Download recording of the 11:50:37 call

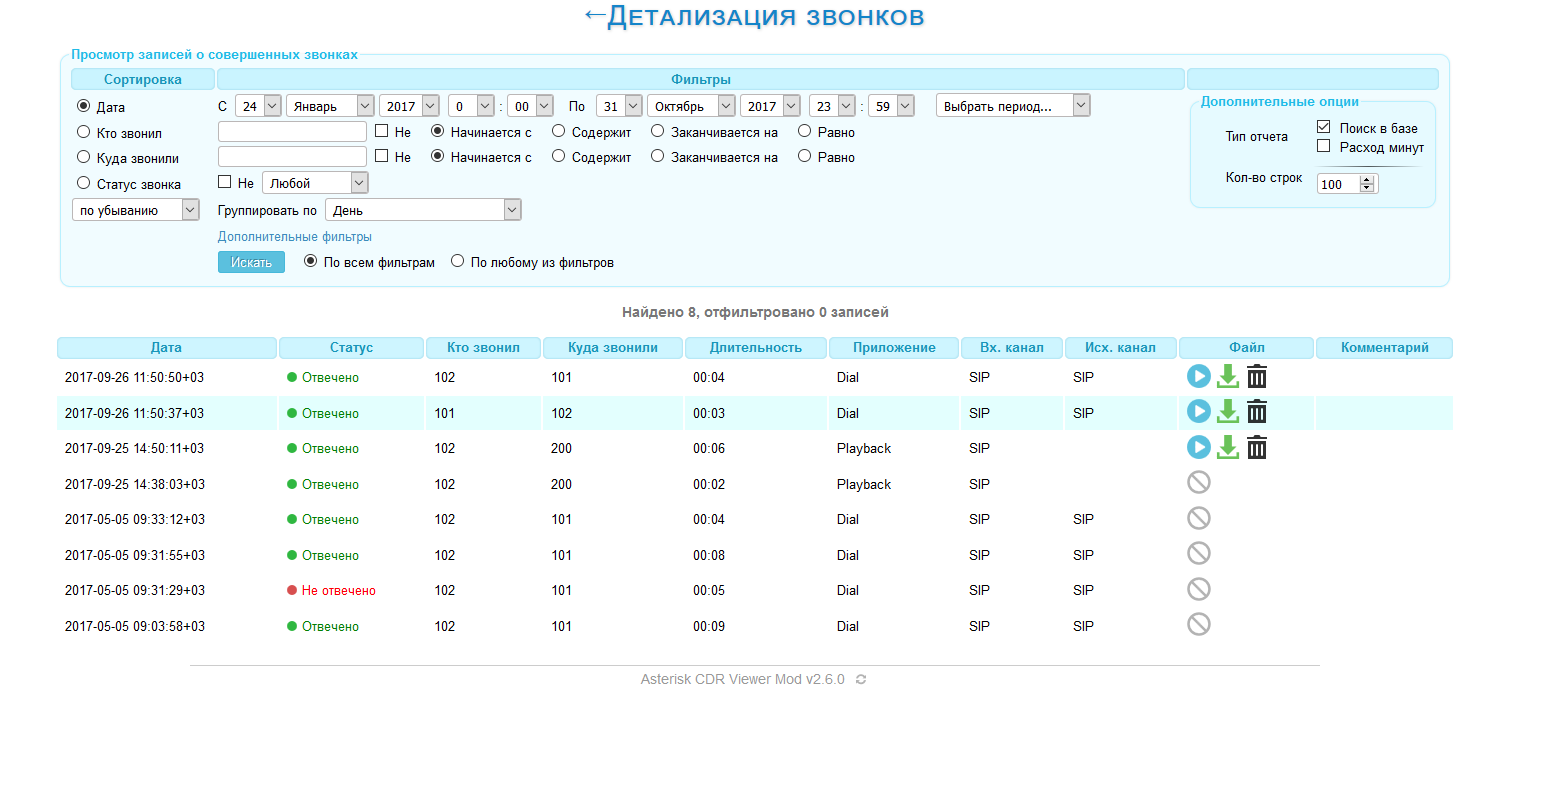point(1228,412)
